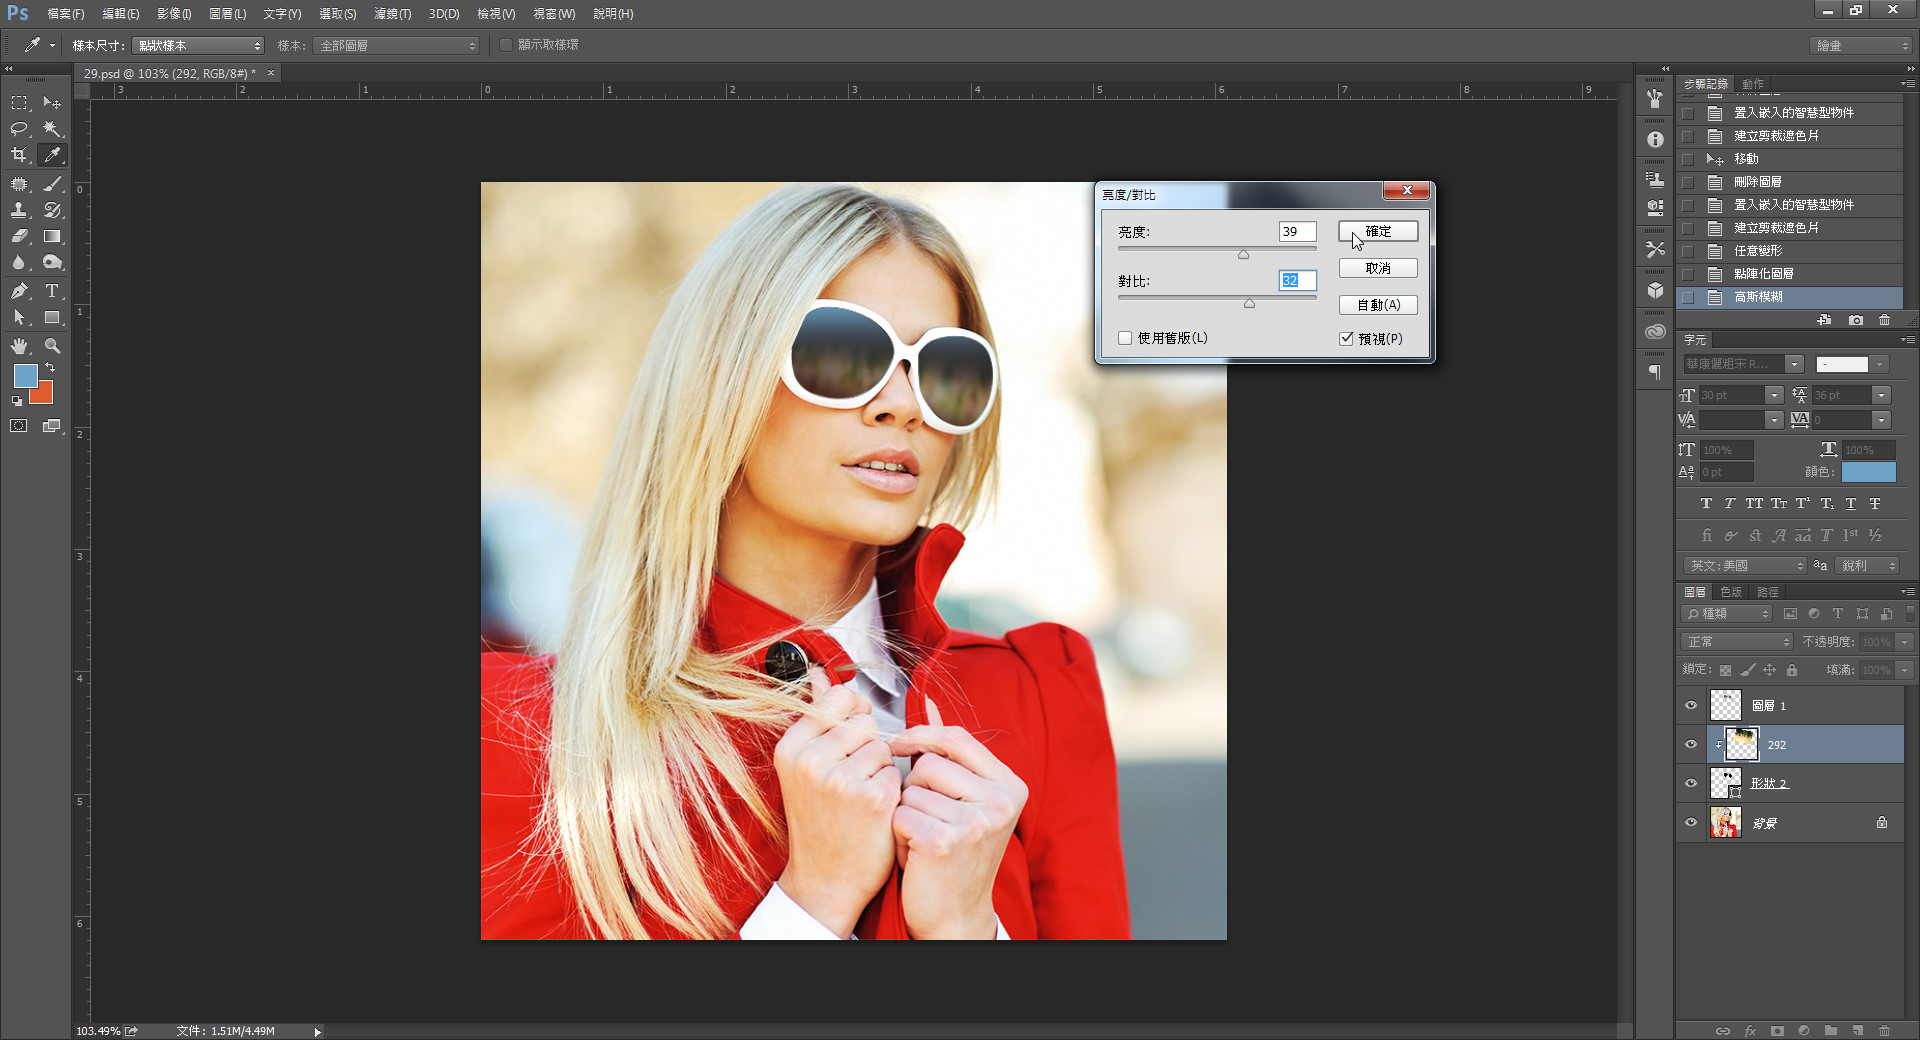Image resolution: width=1920 pixels, height=1040 pixels.
Task: Enable the 使用舊版 legacy checkbox
Action: [1125, 338]
